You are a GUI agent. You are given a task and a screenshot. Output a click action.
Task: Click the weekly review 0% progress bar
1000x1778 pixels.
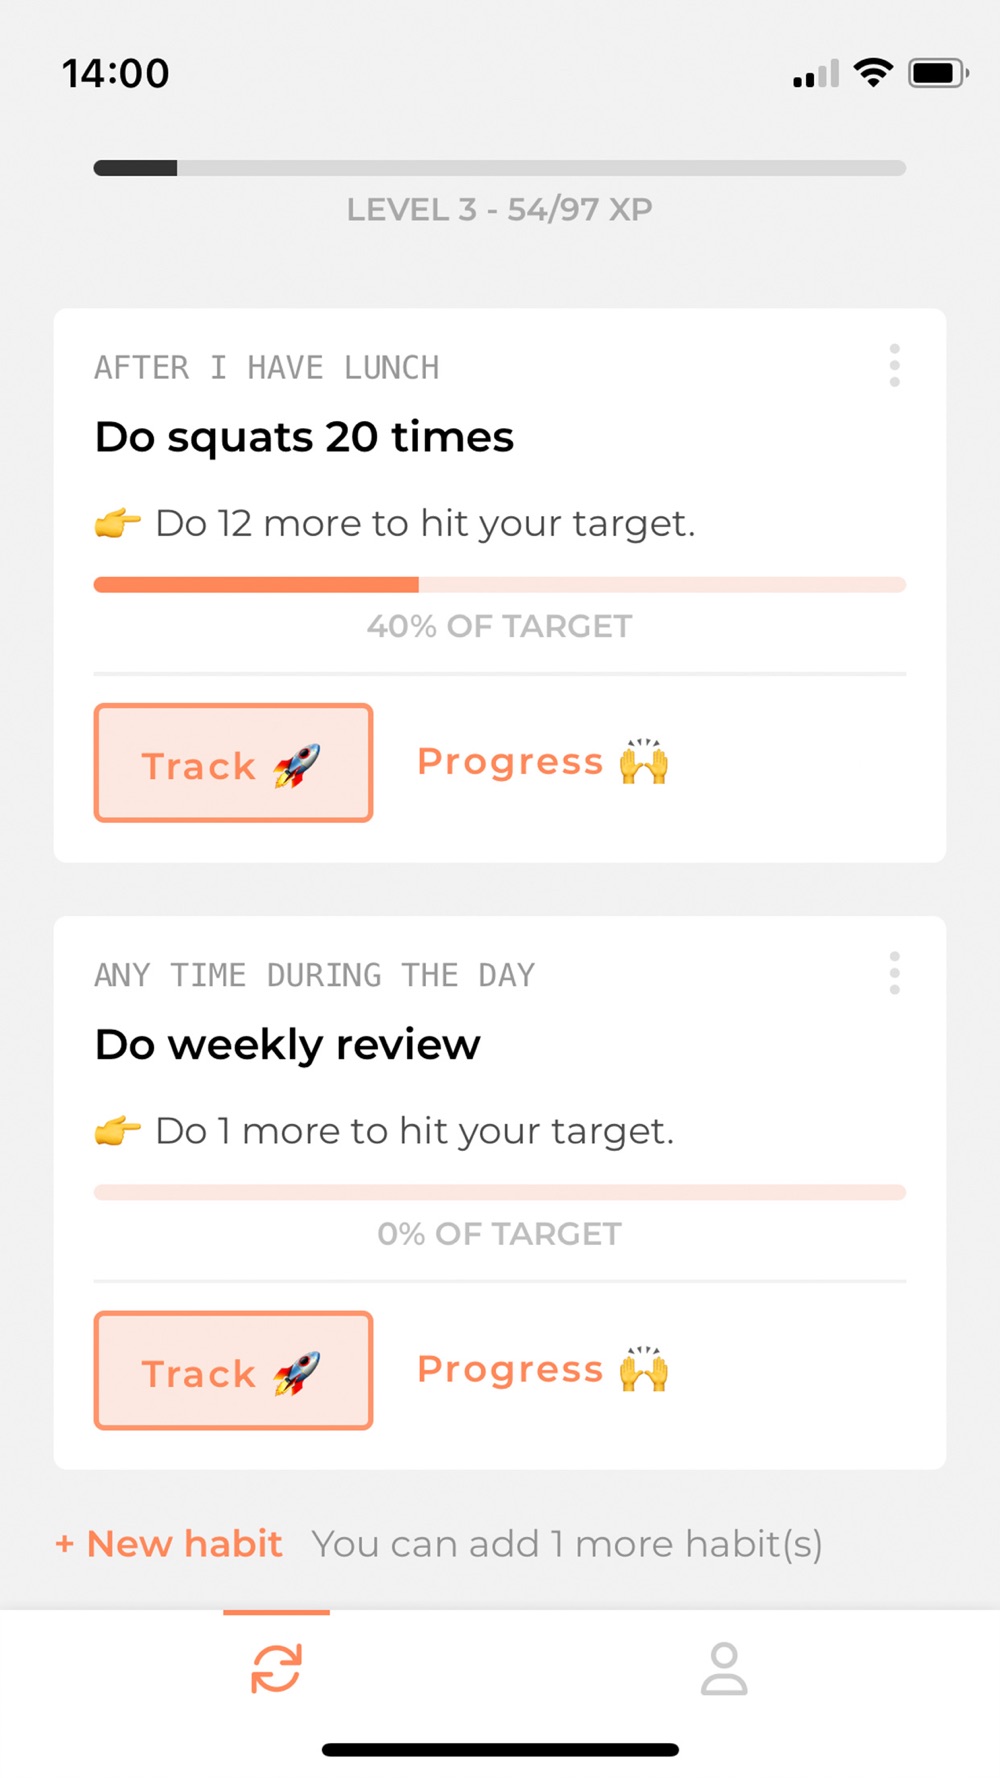pos(500,1192)
